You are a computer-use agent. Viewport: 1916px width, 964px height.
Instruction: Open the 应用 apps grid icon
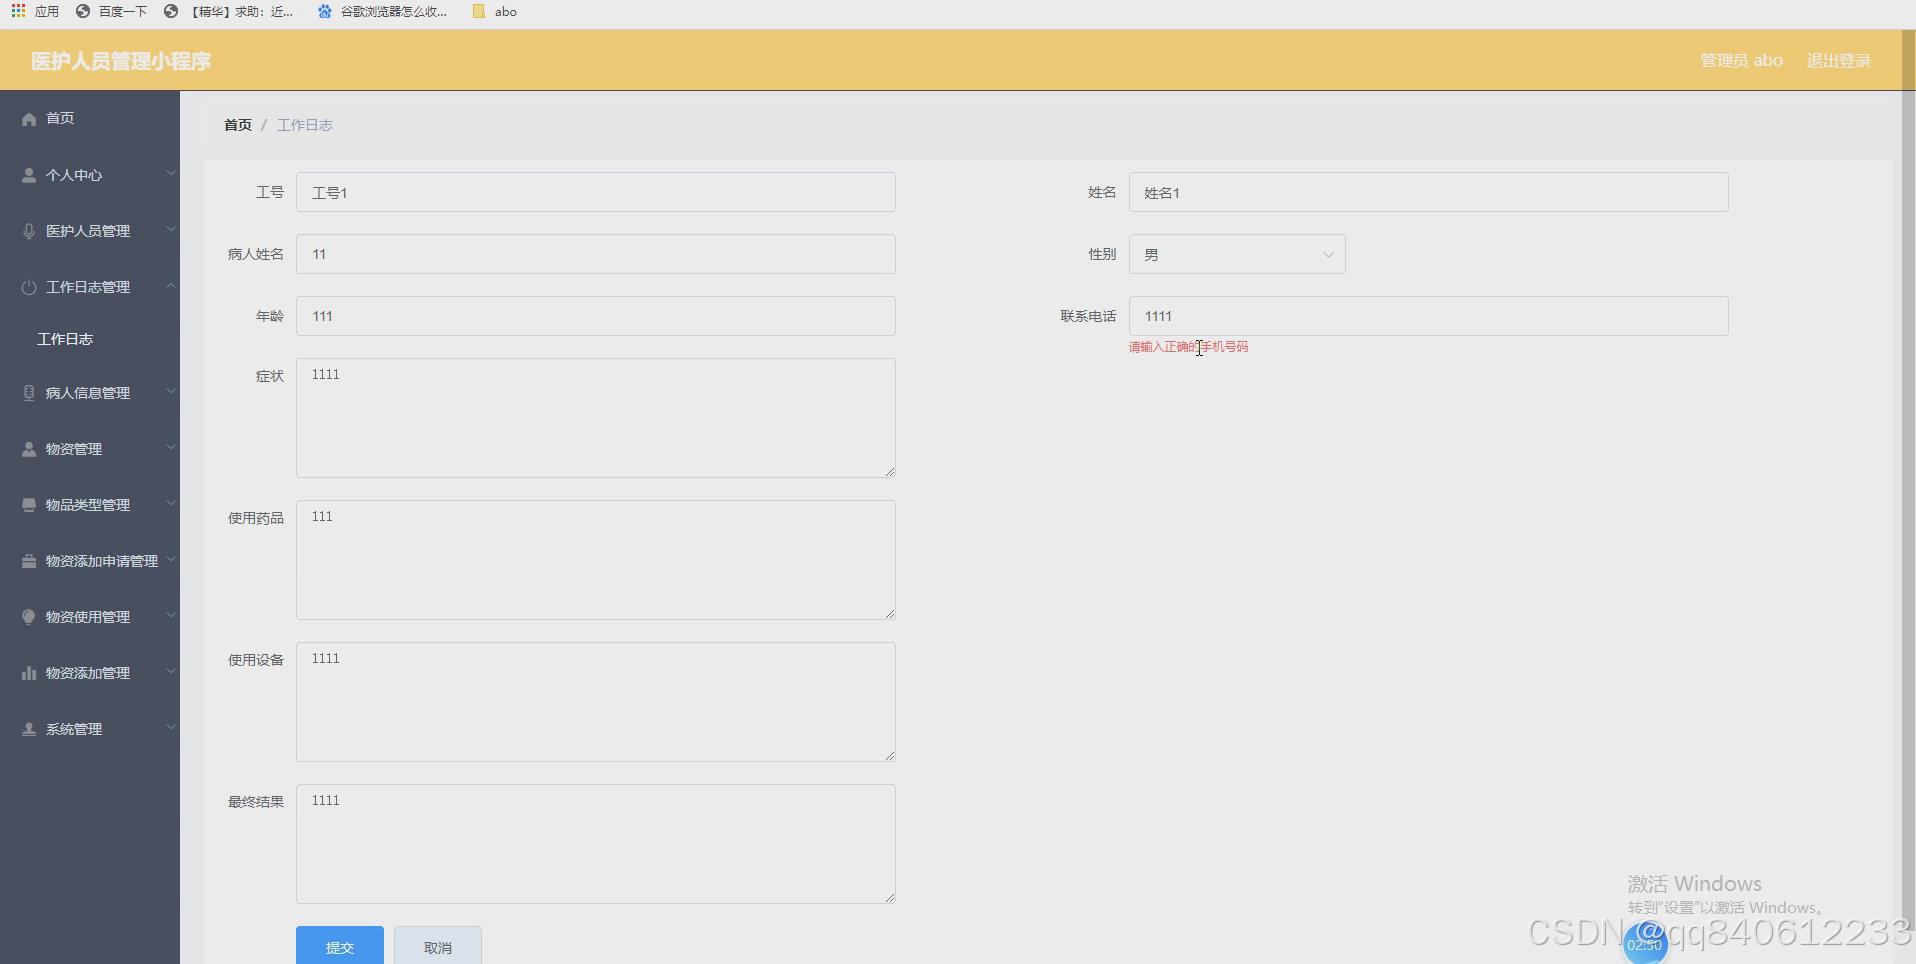pyautogui.click(x=18, y=11)
